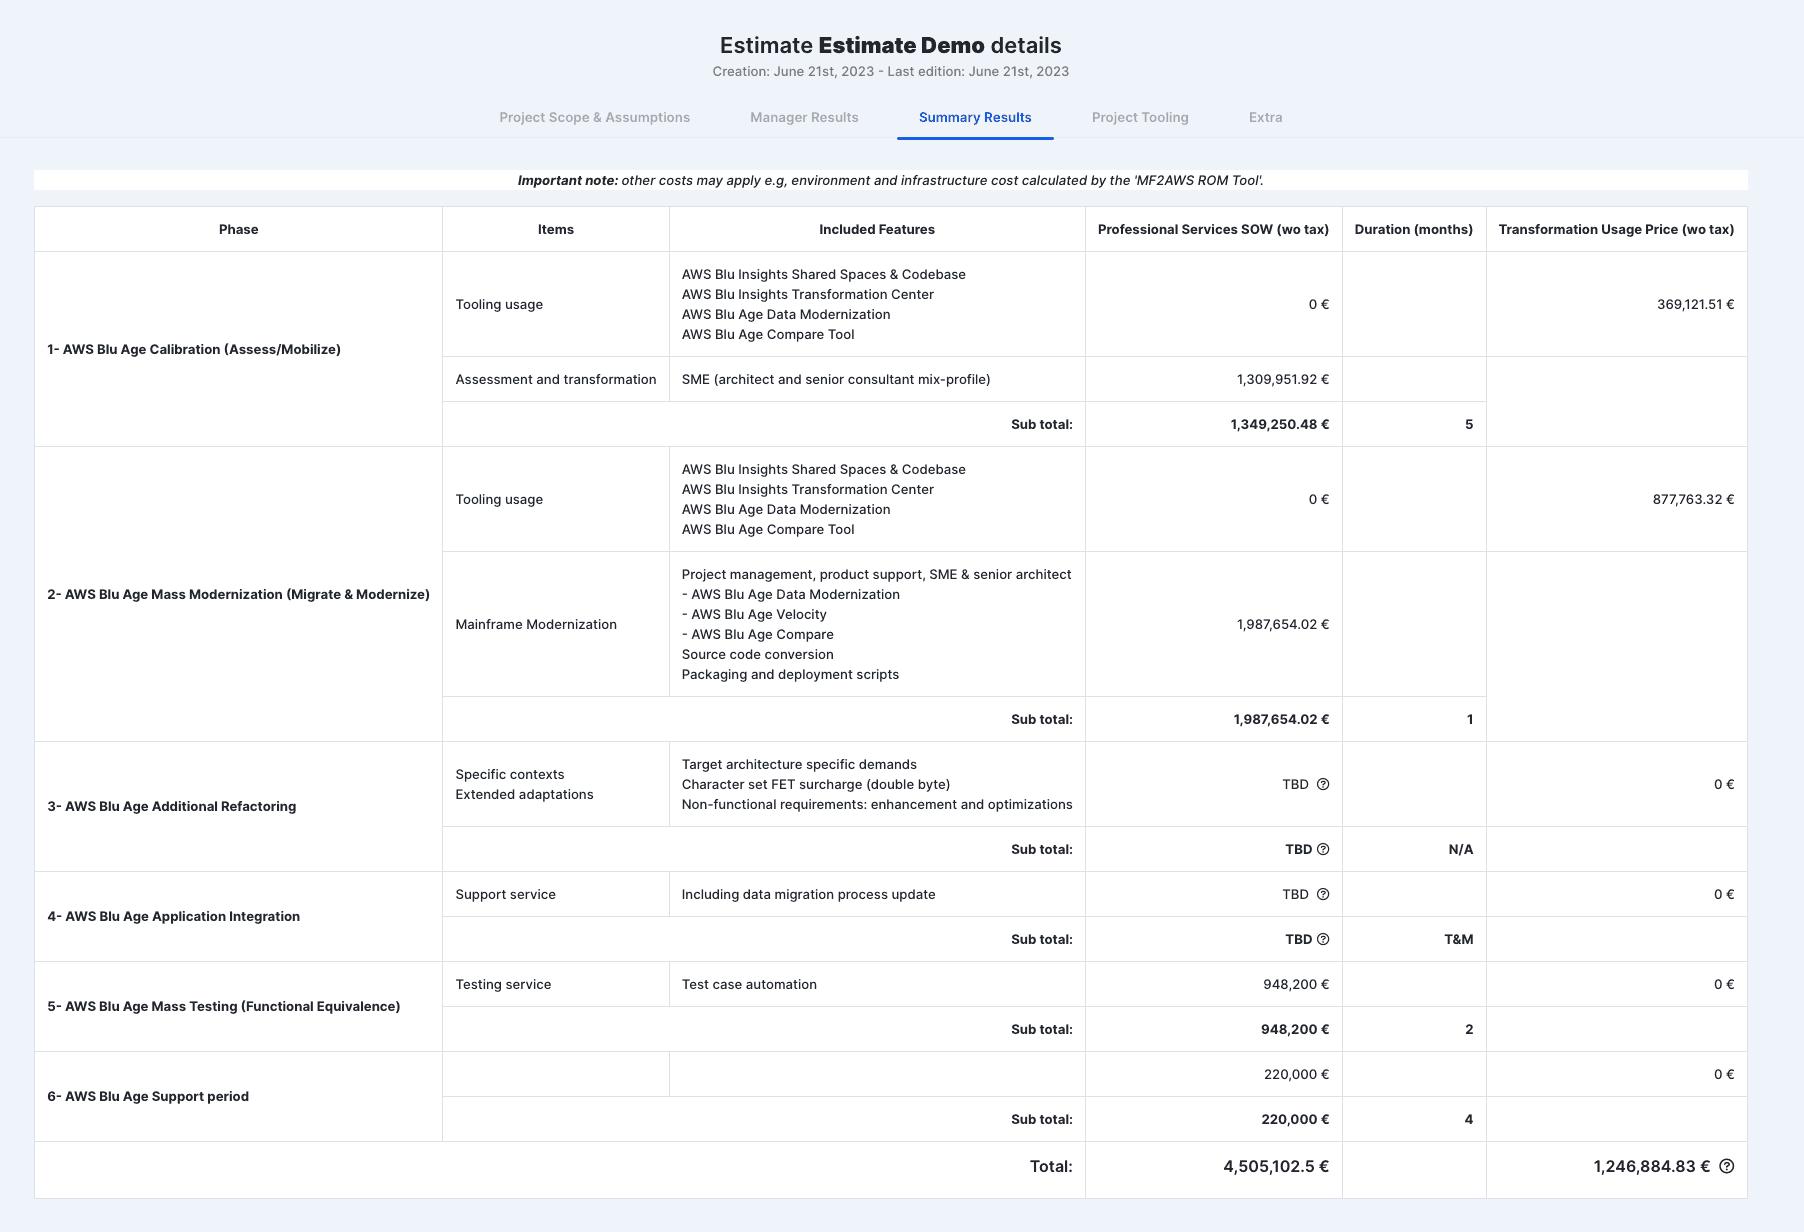1804x1232 pixels.
Task: Select the Summary Results tab
Action: click(x=975, y=117)
